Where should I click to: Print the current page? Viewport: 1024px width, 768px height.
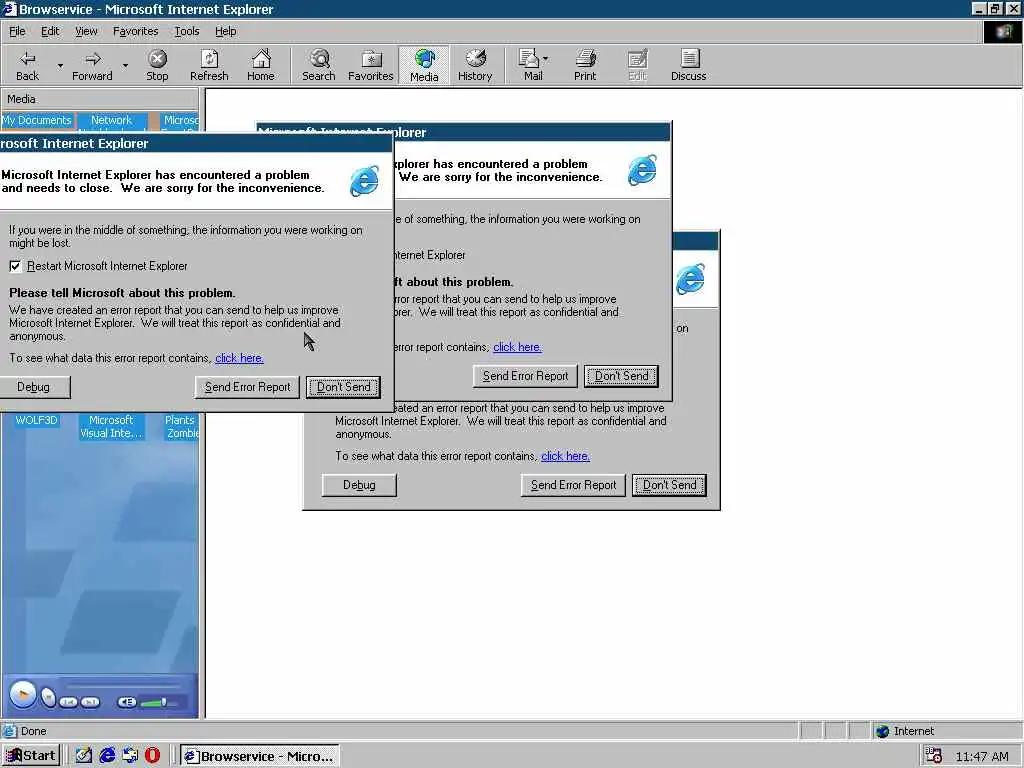[585, 65]
